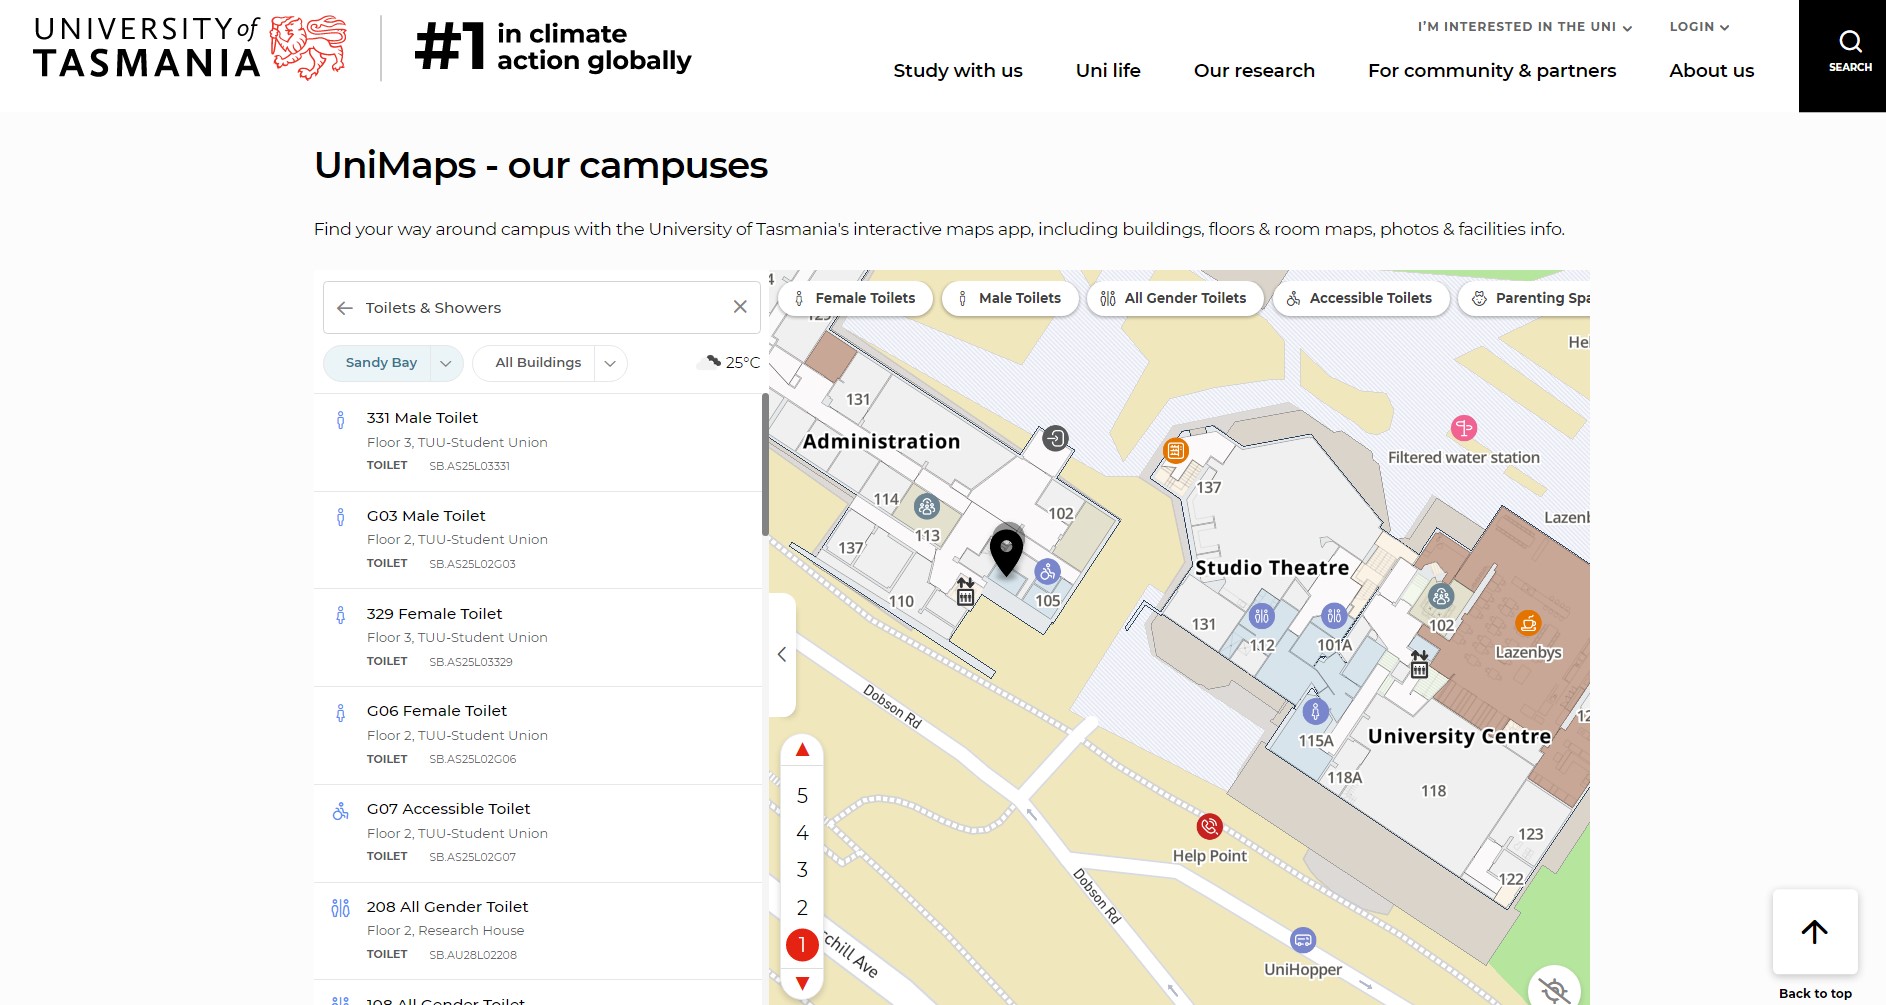
Task: Open Uni life menu
Action: pyautogui.click(x=1108, y=71)
